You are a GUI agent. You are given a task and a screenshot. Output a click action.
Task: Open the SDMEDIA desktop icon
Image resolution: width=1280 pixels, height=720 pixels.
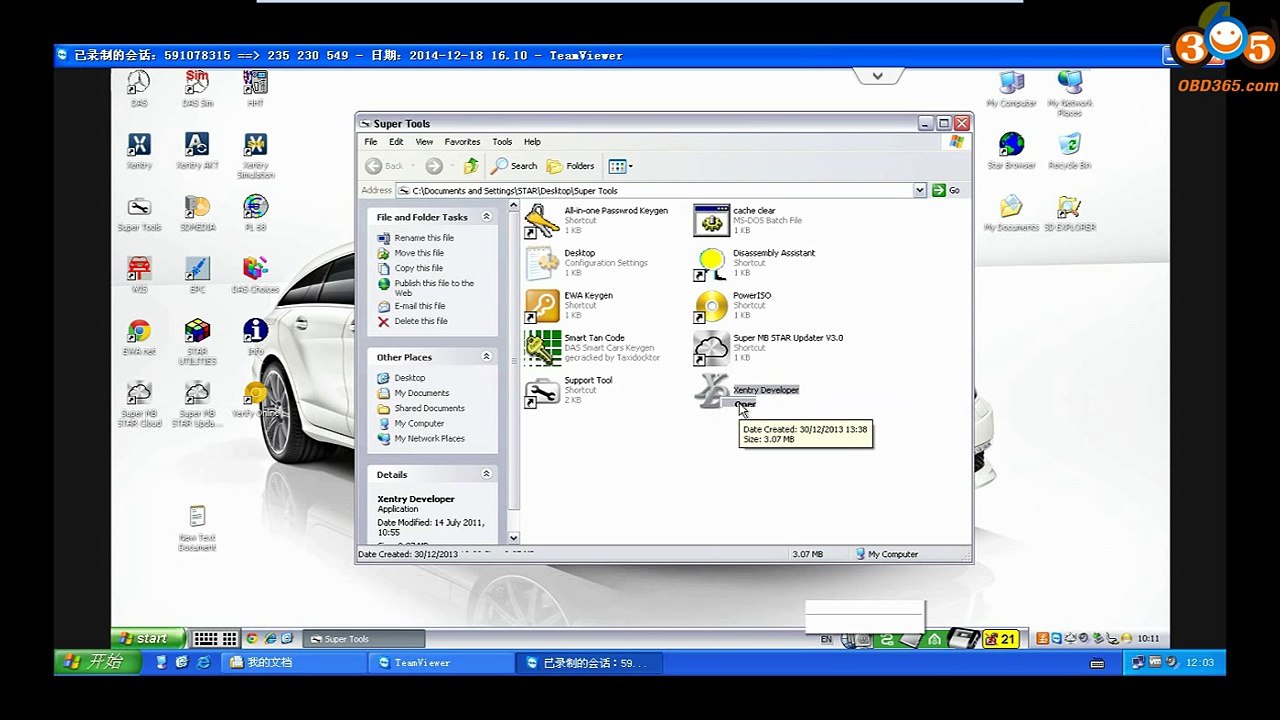click(197, 212)
